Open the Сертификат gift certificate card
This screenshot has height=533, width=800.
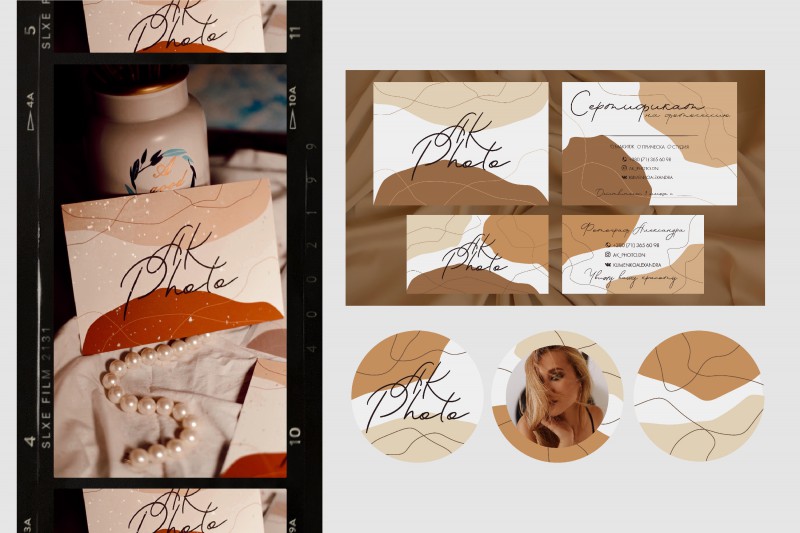coord(649,144)
